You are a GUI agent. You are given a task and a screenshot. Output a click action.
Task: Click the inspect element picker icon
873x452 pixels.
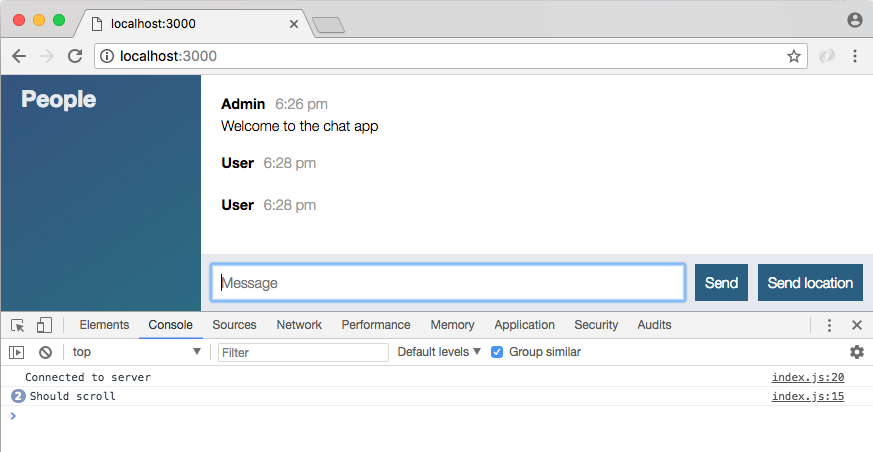[x=18, y=325]
